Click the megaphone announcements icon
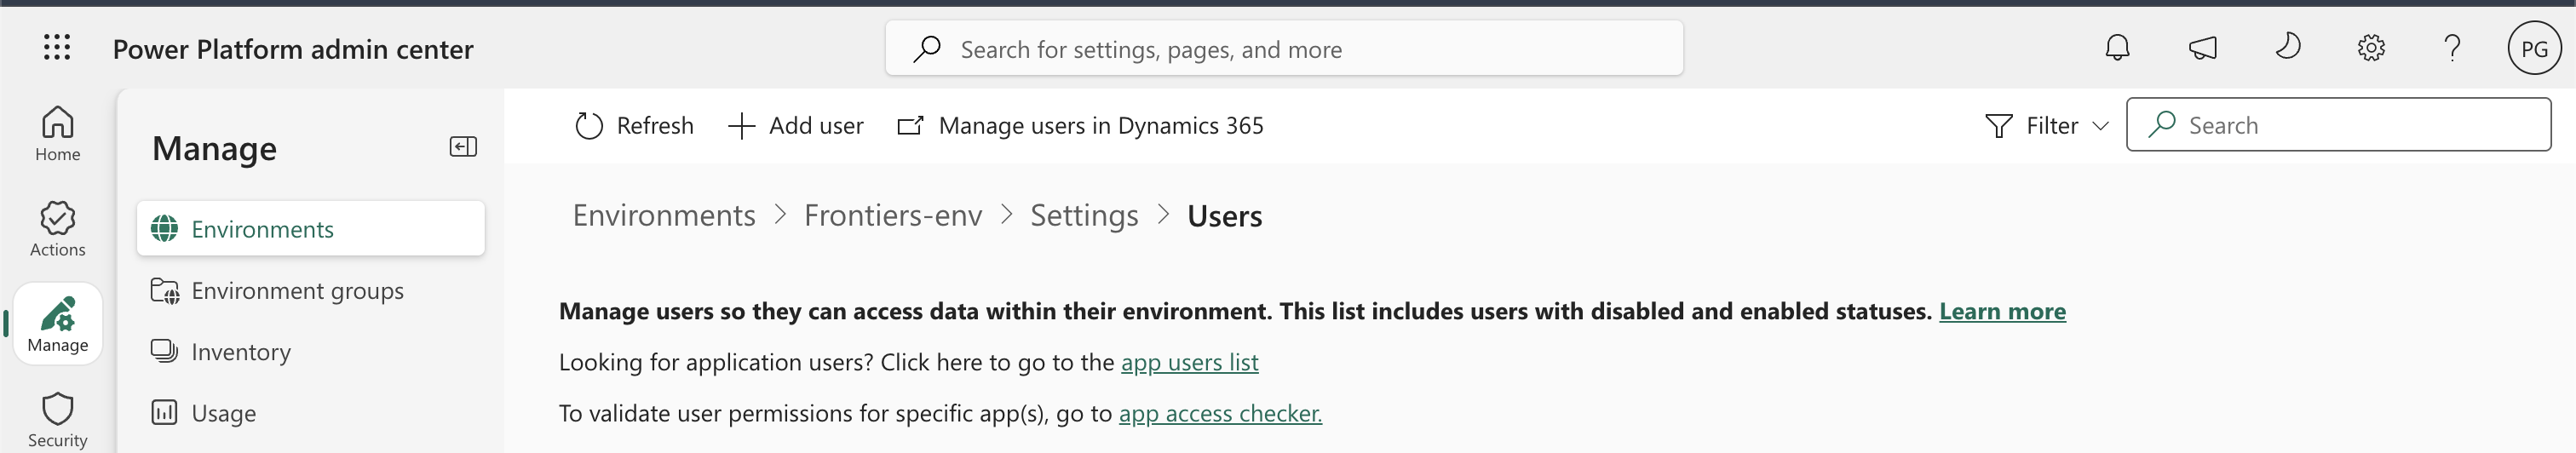Viewport: 2576px width, 453px height. [2202, 48]
